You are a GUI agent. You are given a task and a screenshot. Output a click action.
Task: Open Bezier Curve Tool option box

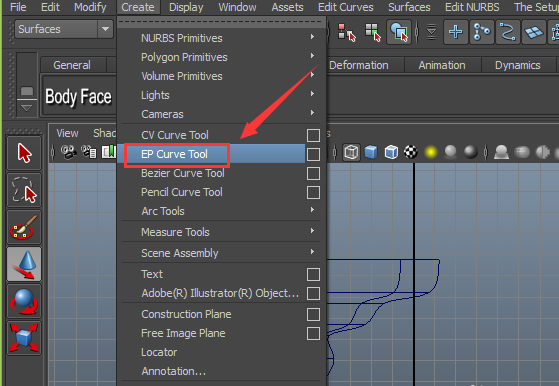(x=313, y=174)
